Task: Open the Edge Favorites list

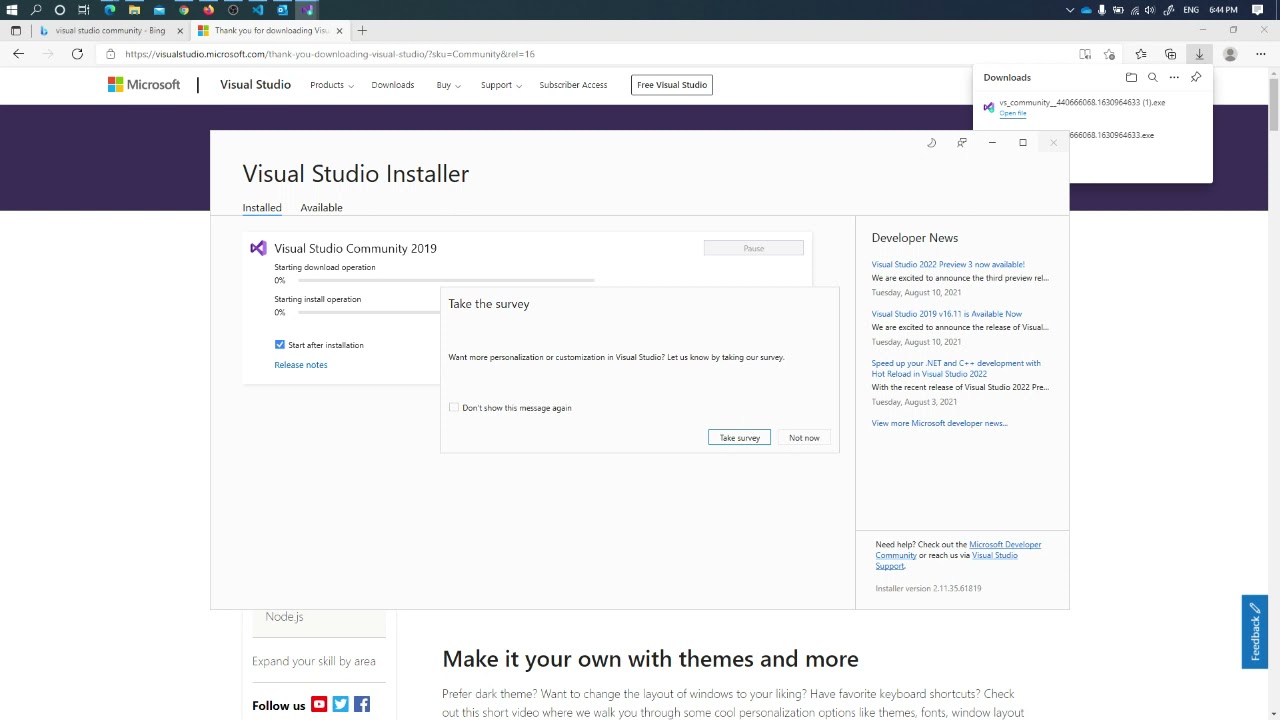Action: coord(1141,54)
